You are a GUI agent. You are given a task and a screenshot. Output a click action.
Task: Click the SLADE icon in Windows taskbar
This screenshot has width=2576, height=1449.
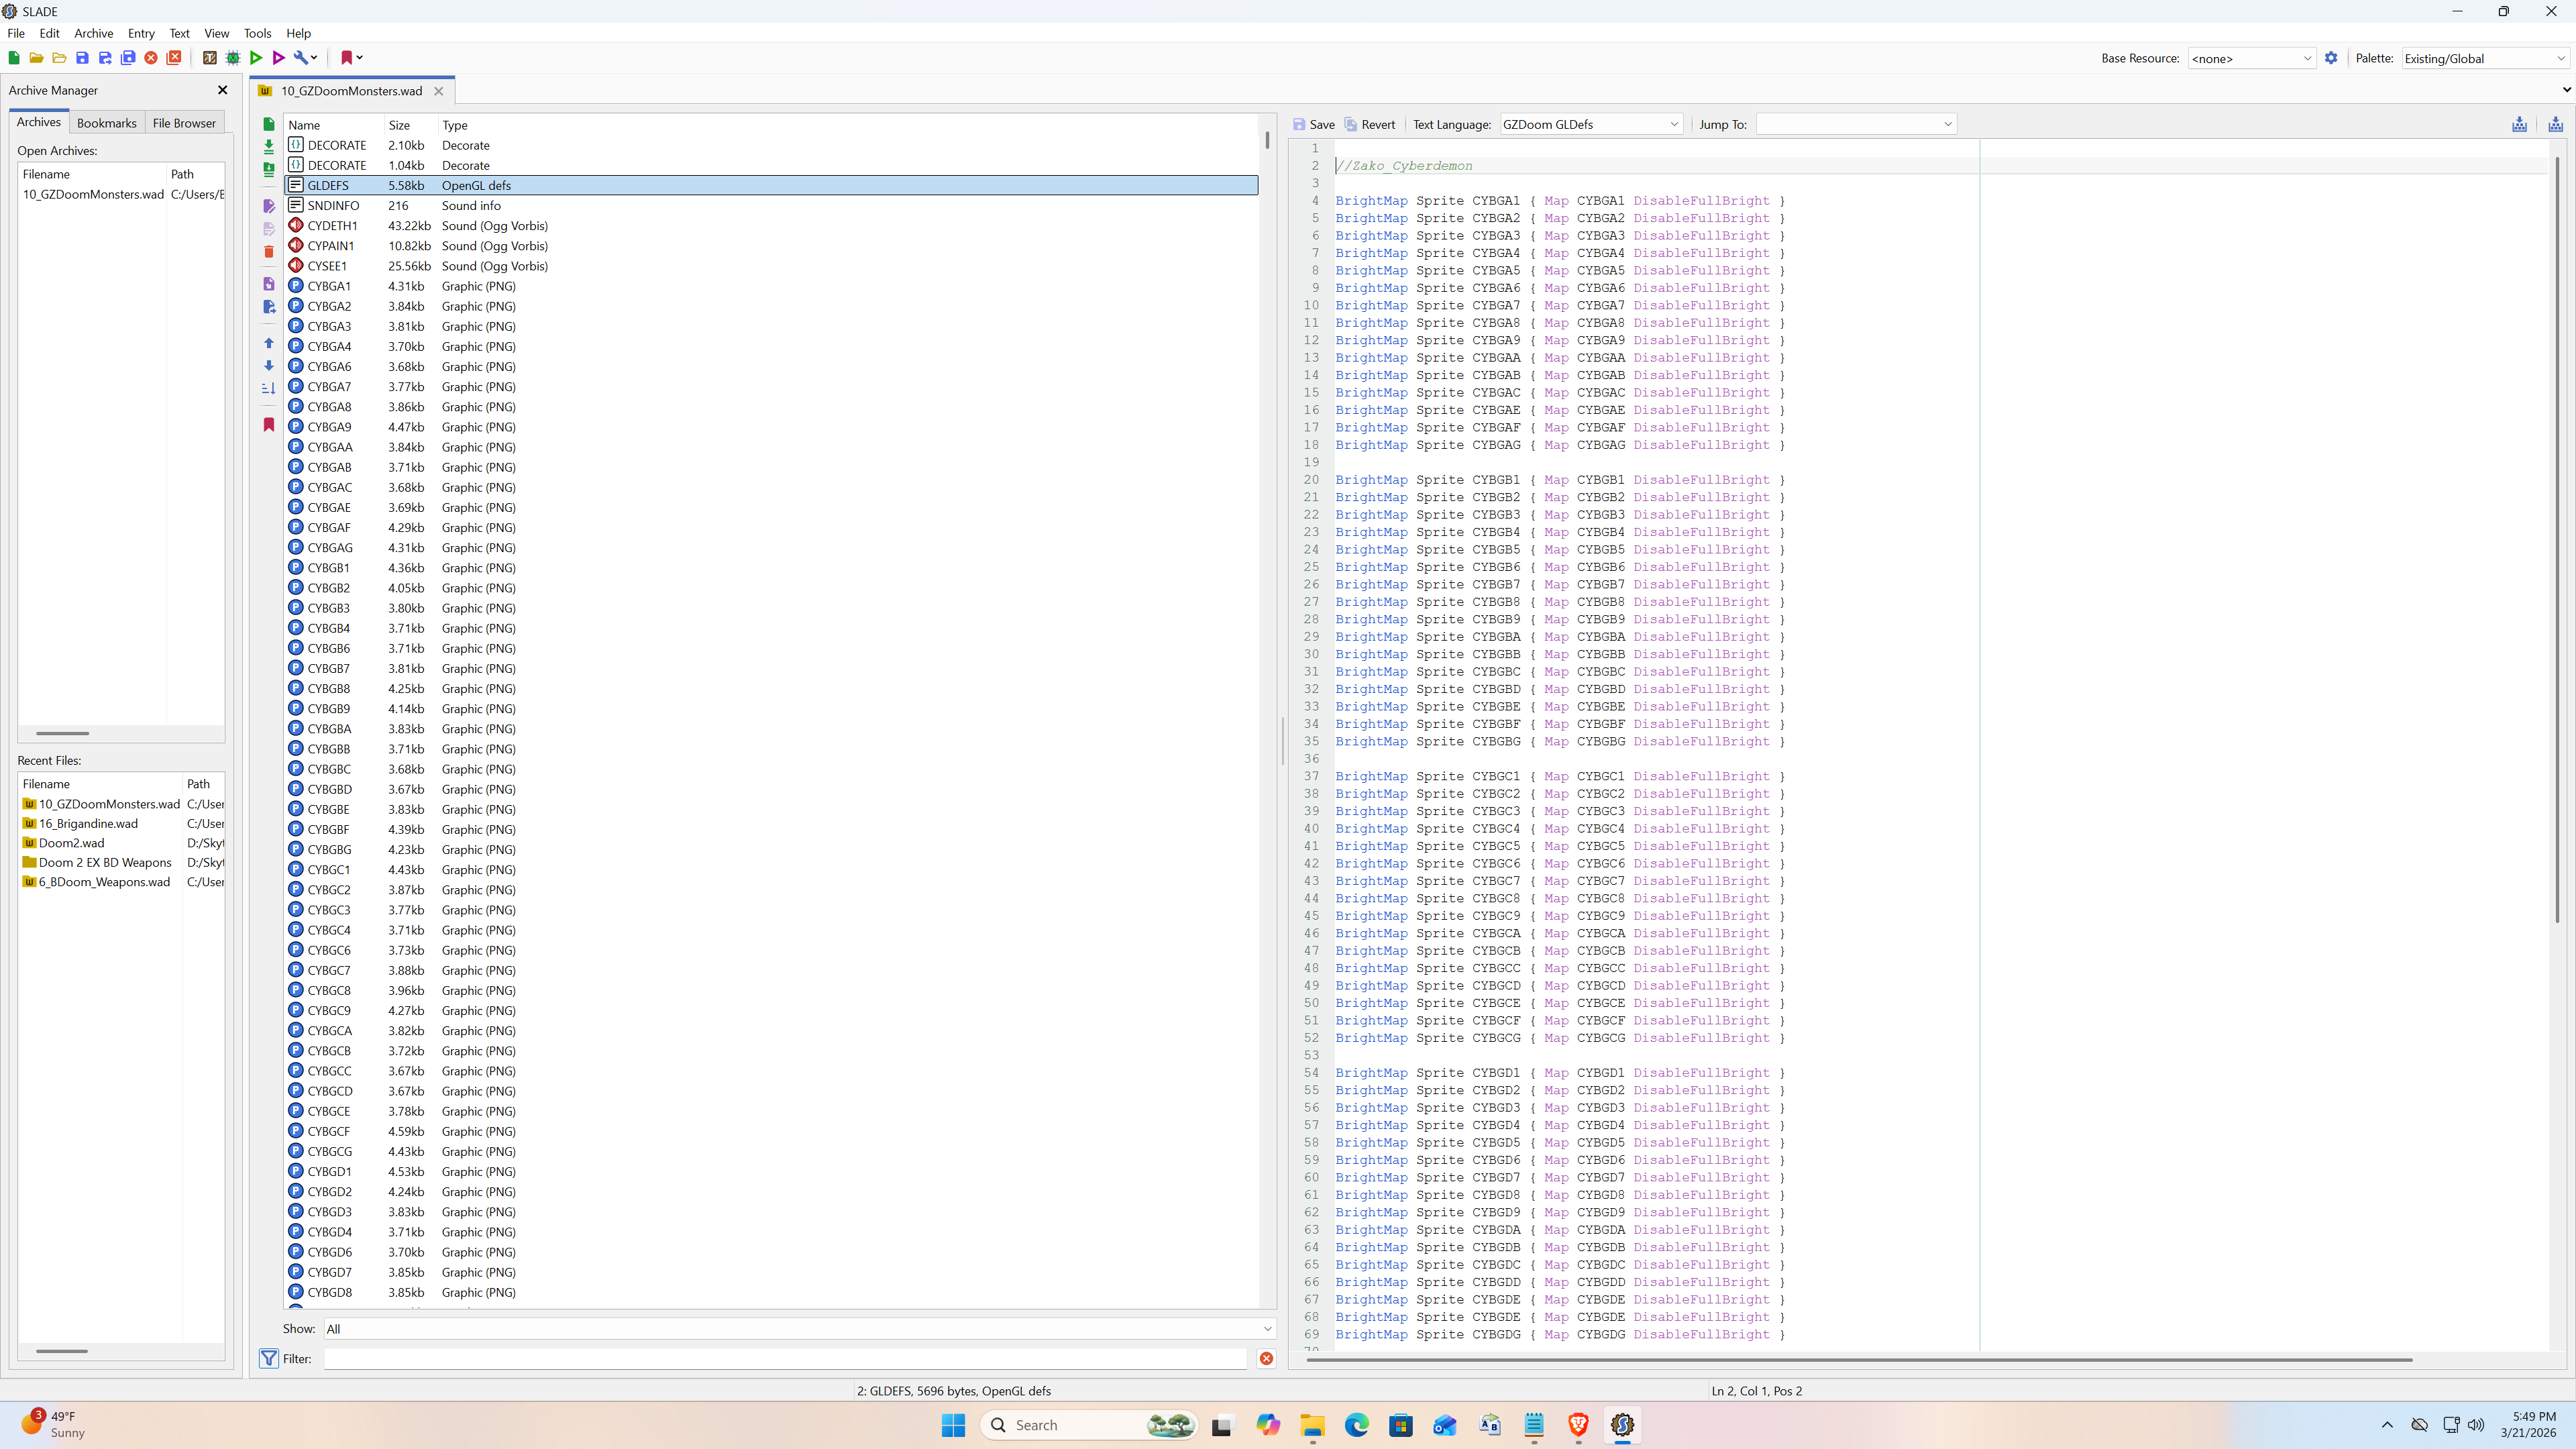click(1622, 1425)
